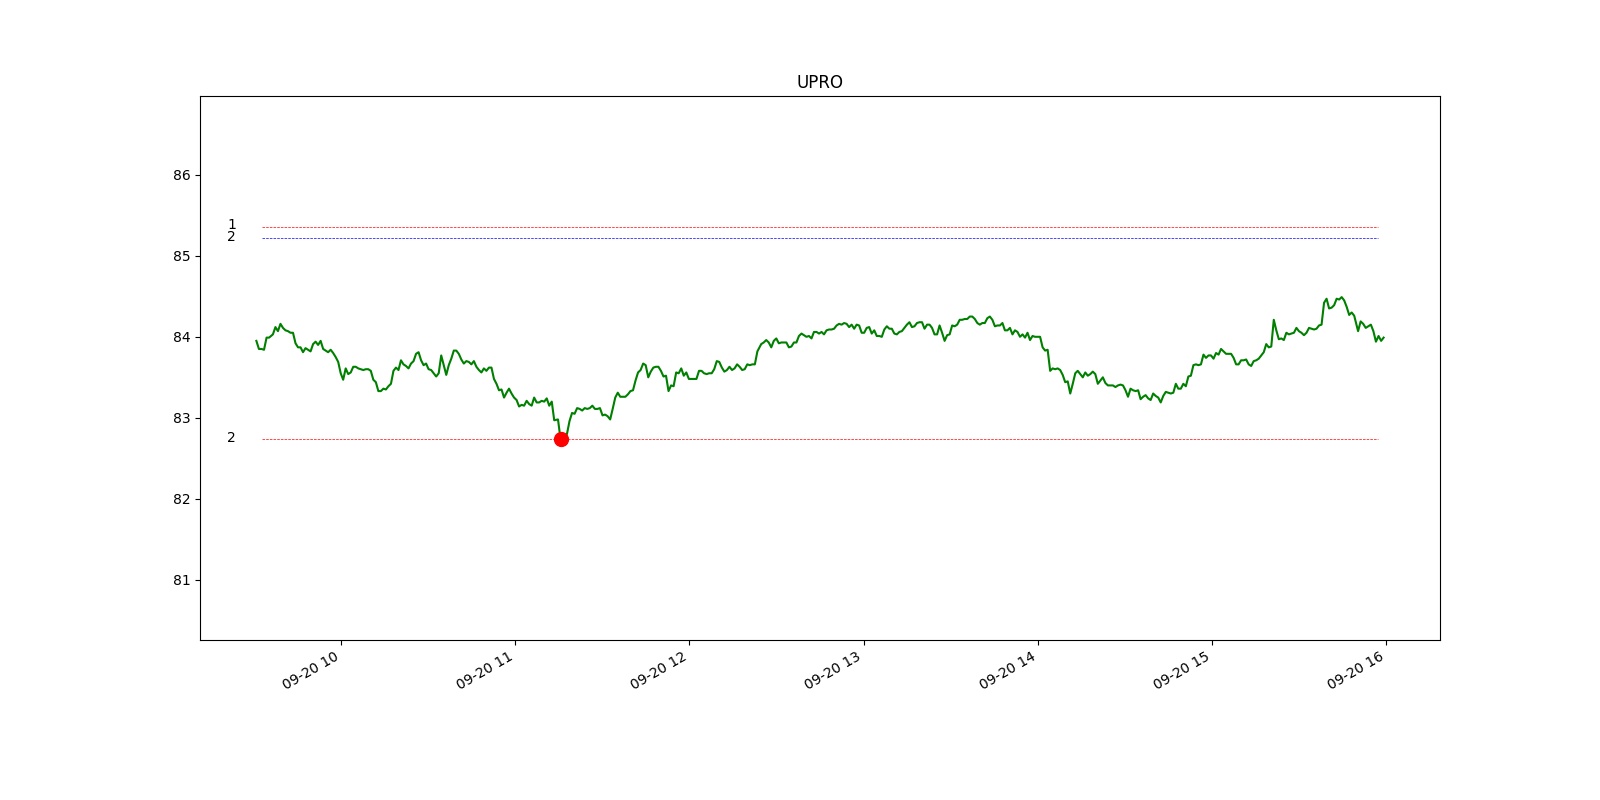Click the x-axis label 09-20 11

tap(485, 670)
